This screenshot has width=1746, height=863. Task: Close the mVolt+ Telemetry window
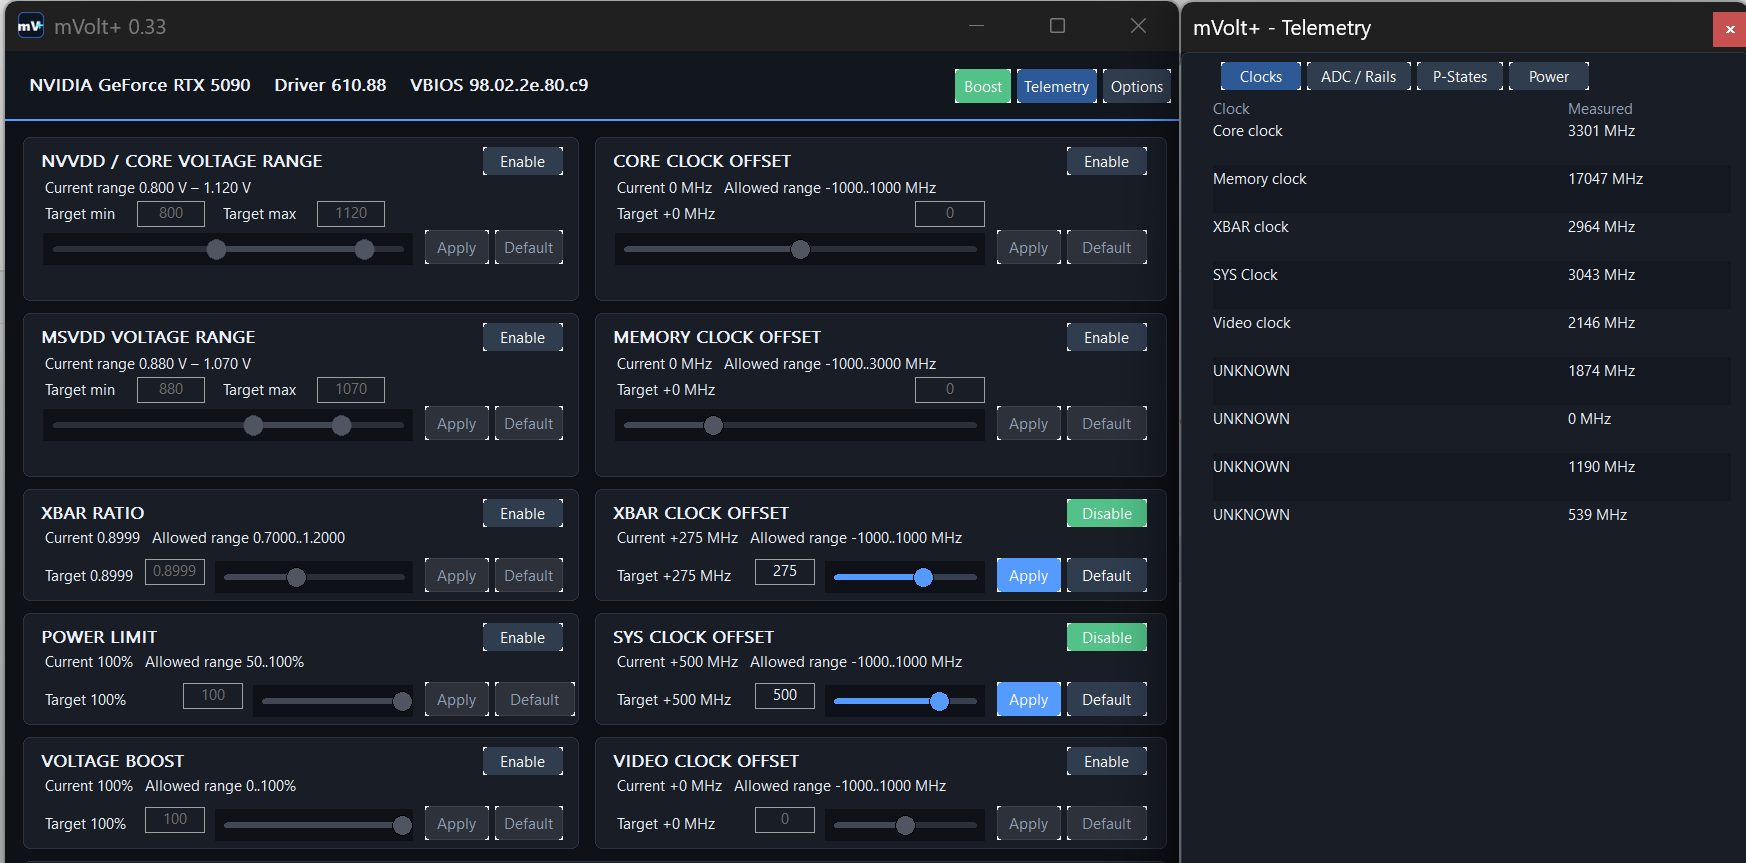[1730, 29]
